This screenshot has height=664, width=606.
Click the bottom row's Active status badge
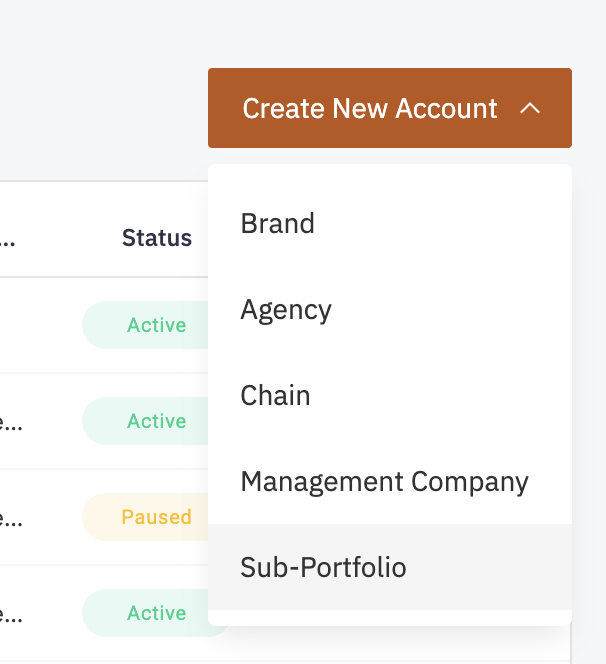[156, 613]
